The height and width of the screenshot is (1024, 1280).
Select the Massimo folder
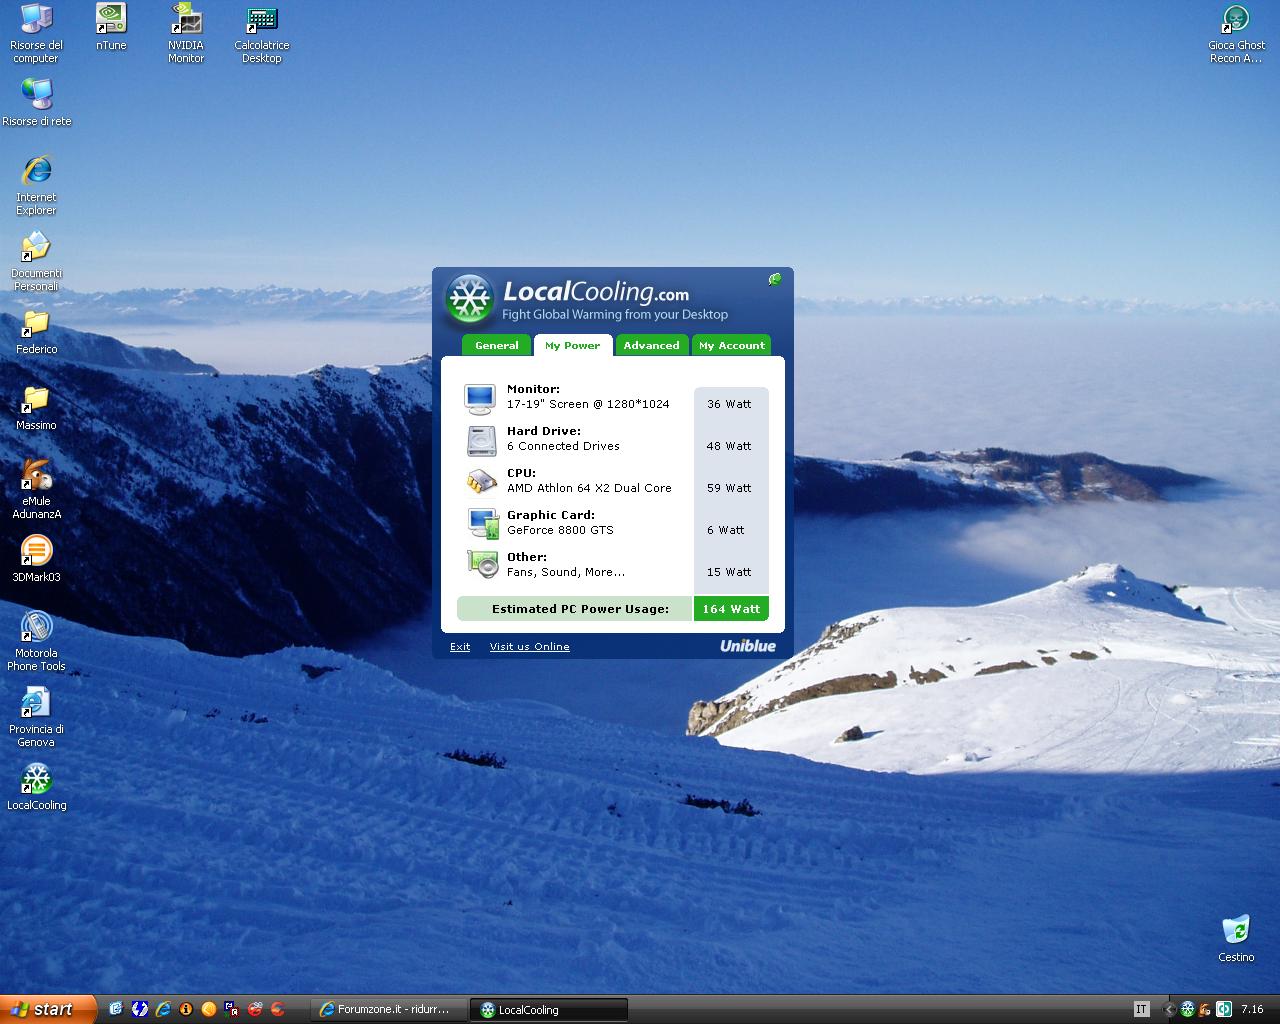click(x=36, y=408)
